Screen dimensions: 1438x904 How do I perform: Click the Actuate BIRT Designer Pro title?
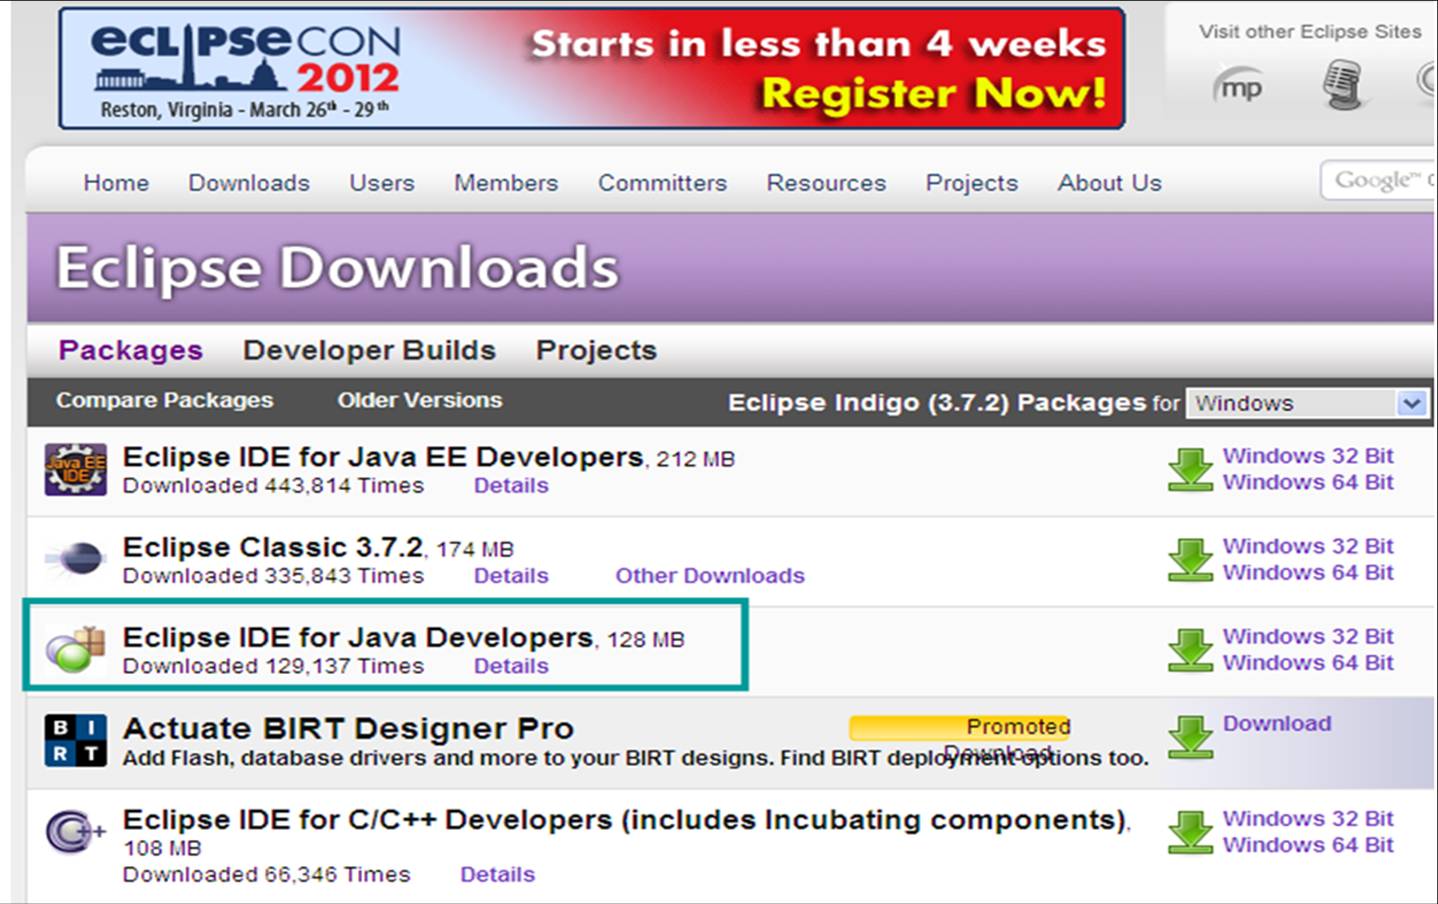348,728
